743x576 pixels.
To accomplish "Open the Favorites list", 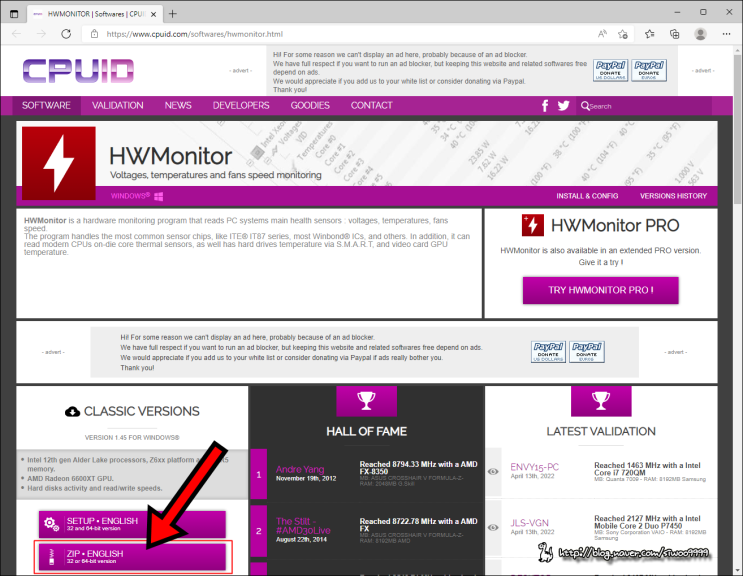I will pos(650,34).
